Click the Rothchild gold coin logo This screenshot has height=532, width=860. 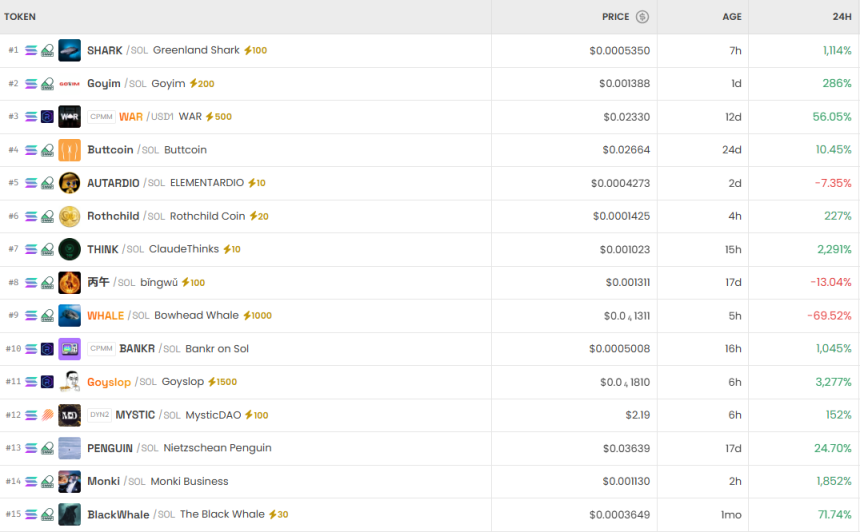click(x=69, y=216)
